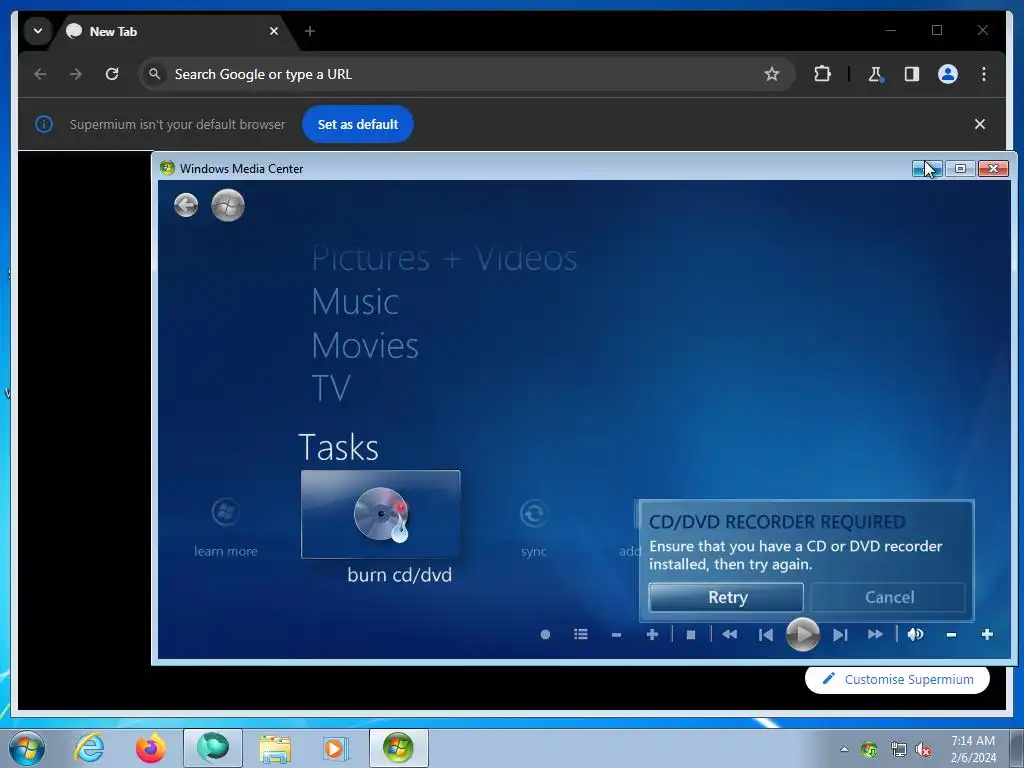Image resolution: width=1024 pixels, height=768 pixels.
Task: Dismiss the default browser infobar
Action: coord(980,124)
